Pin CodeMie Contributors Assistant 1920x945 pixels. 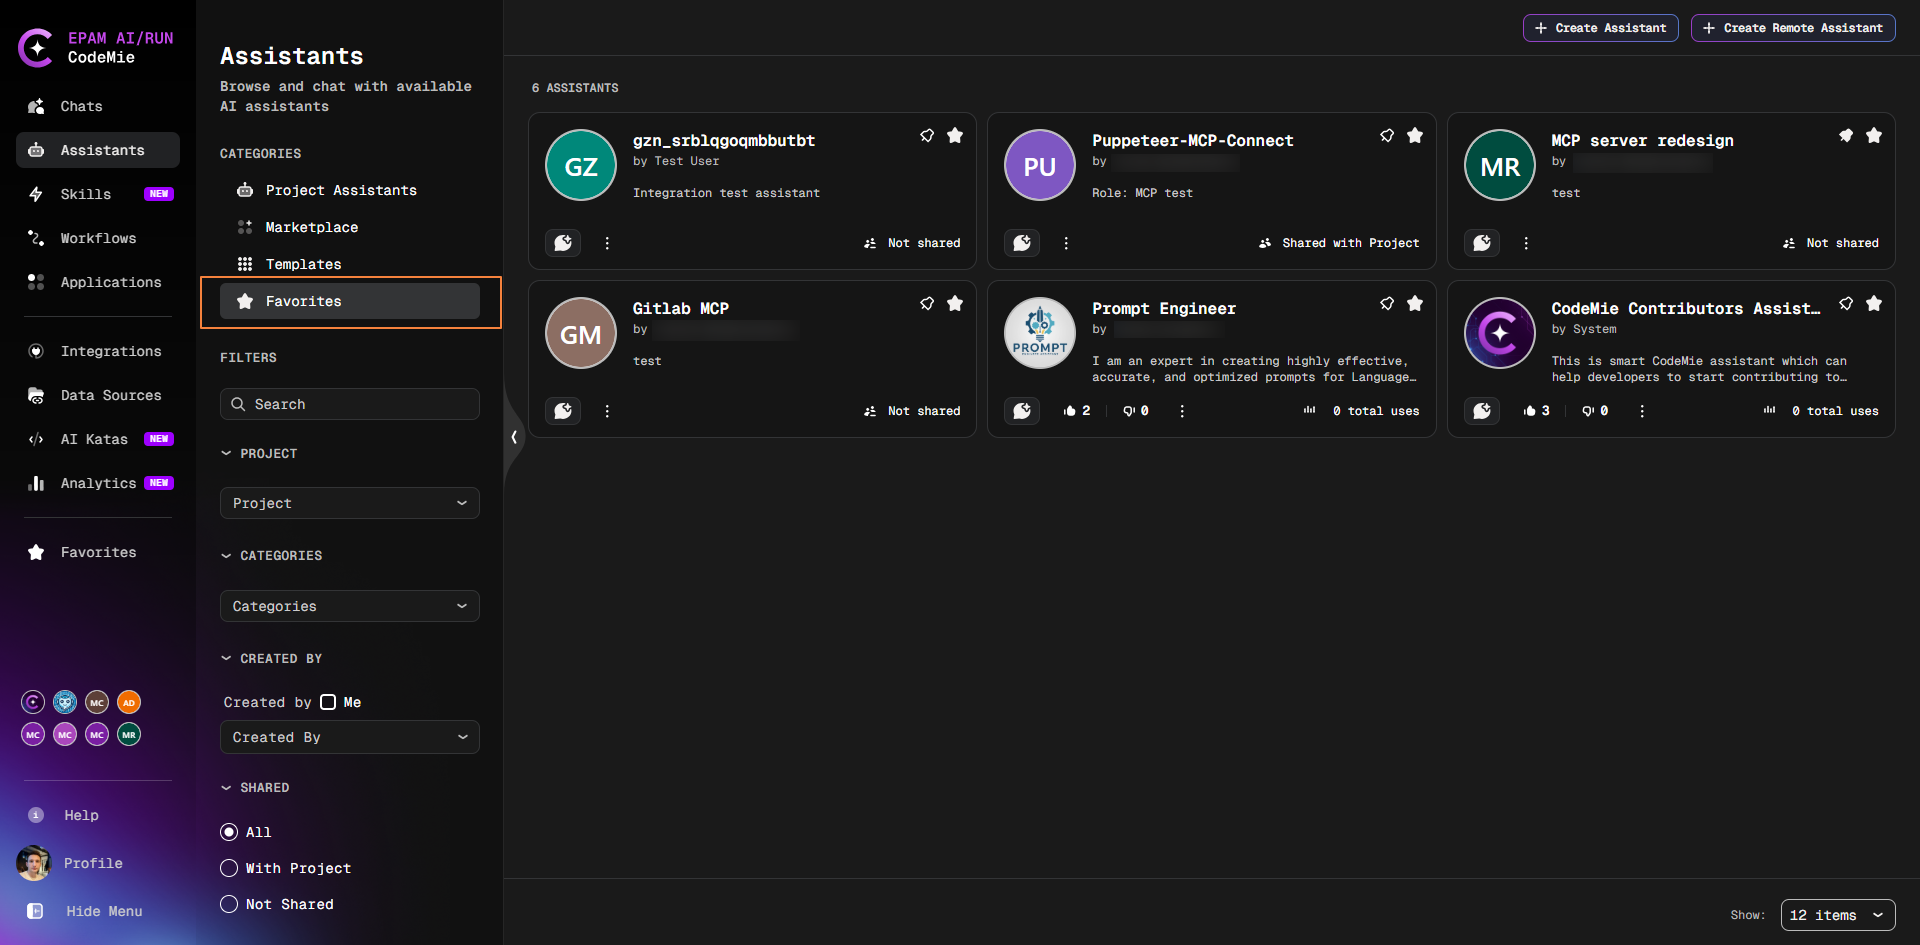(x=1846, y=303)
